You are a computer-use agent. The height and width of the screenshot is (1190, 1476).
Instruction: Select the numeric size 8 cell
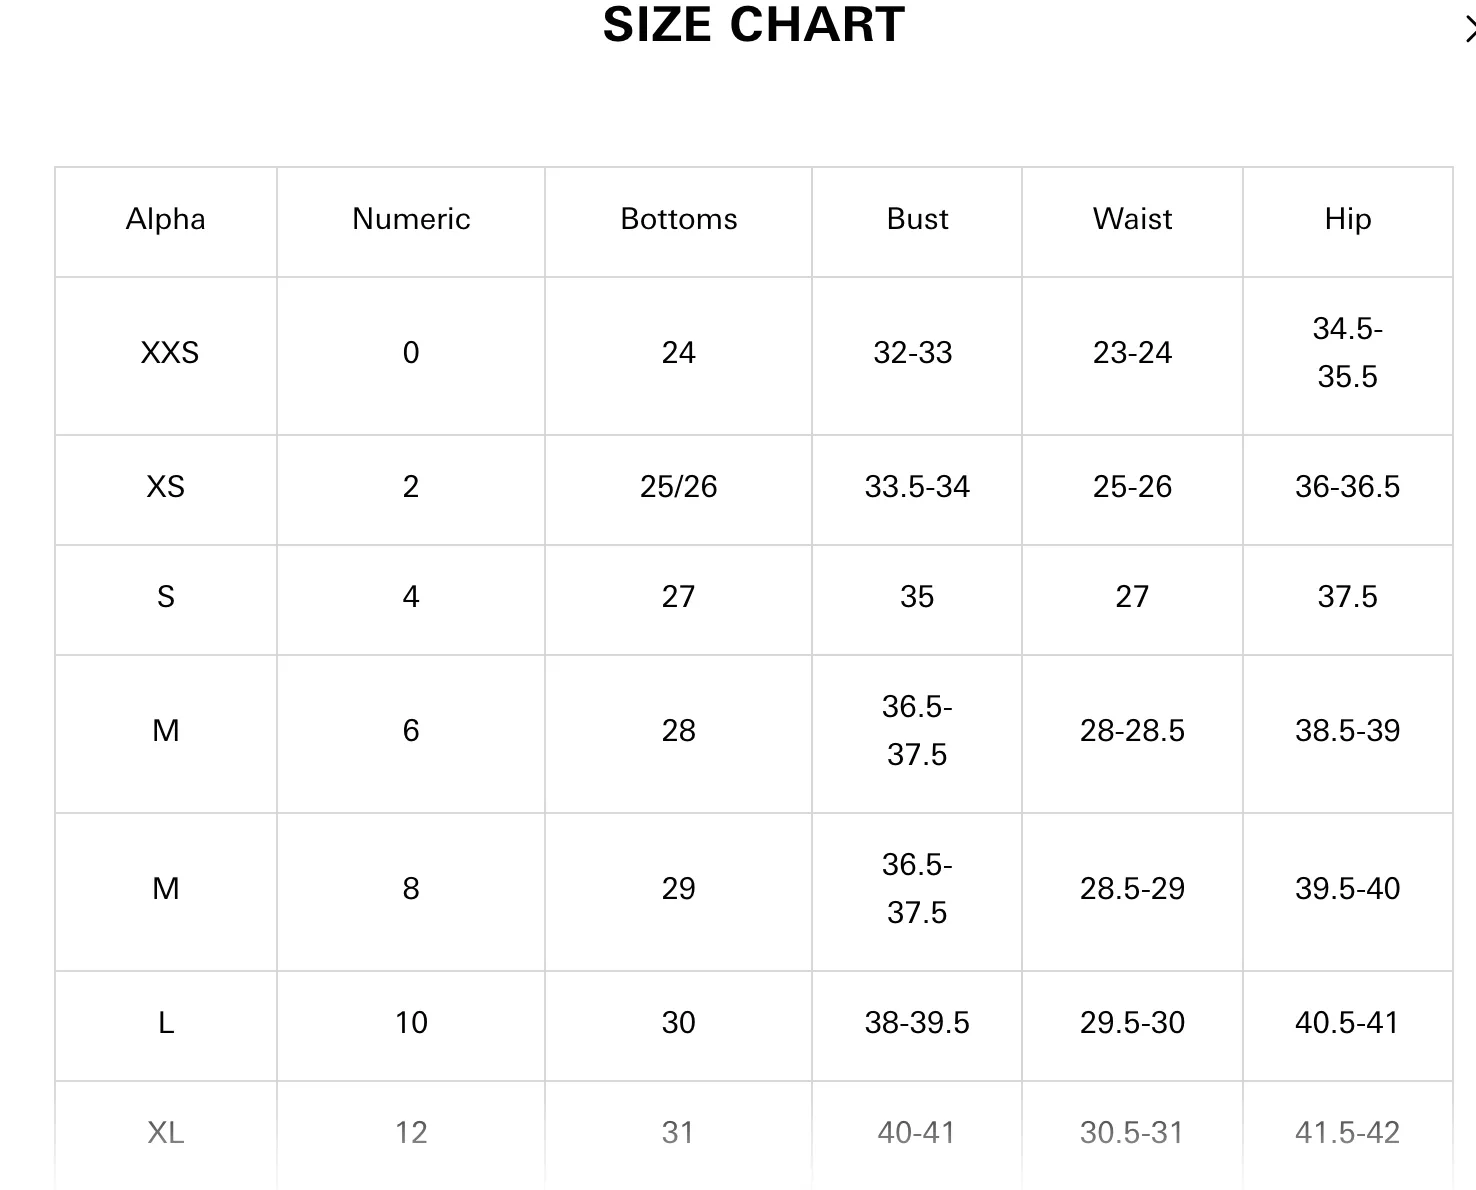(411, 889)
